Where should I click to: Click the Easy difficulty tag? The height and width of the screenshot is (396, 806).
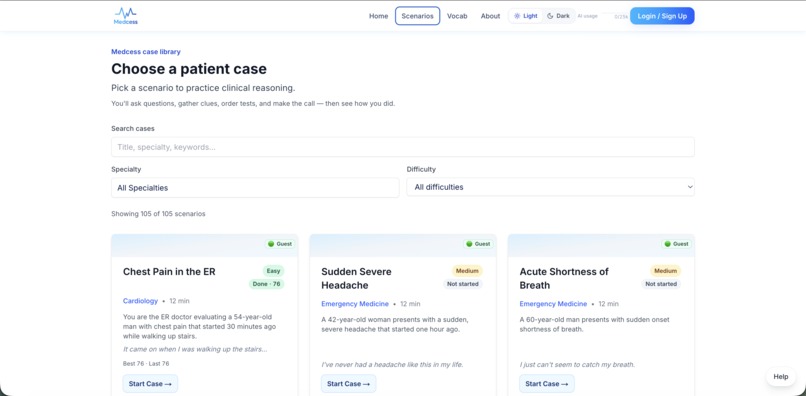click(x=273, y=271)
